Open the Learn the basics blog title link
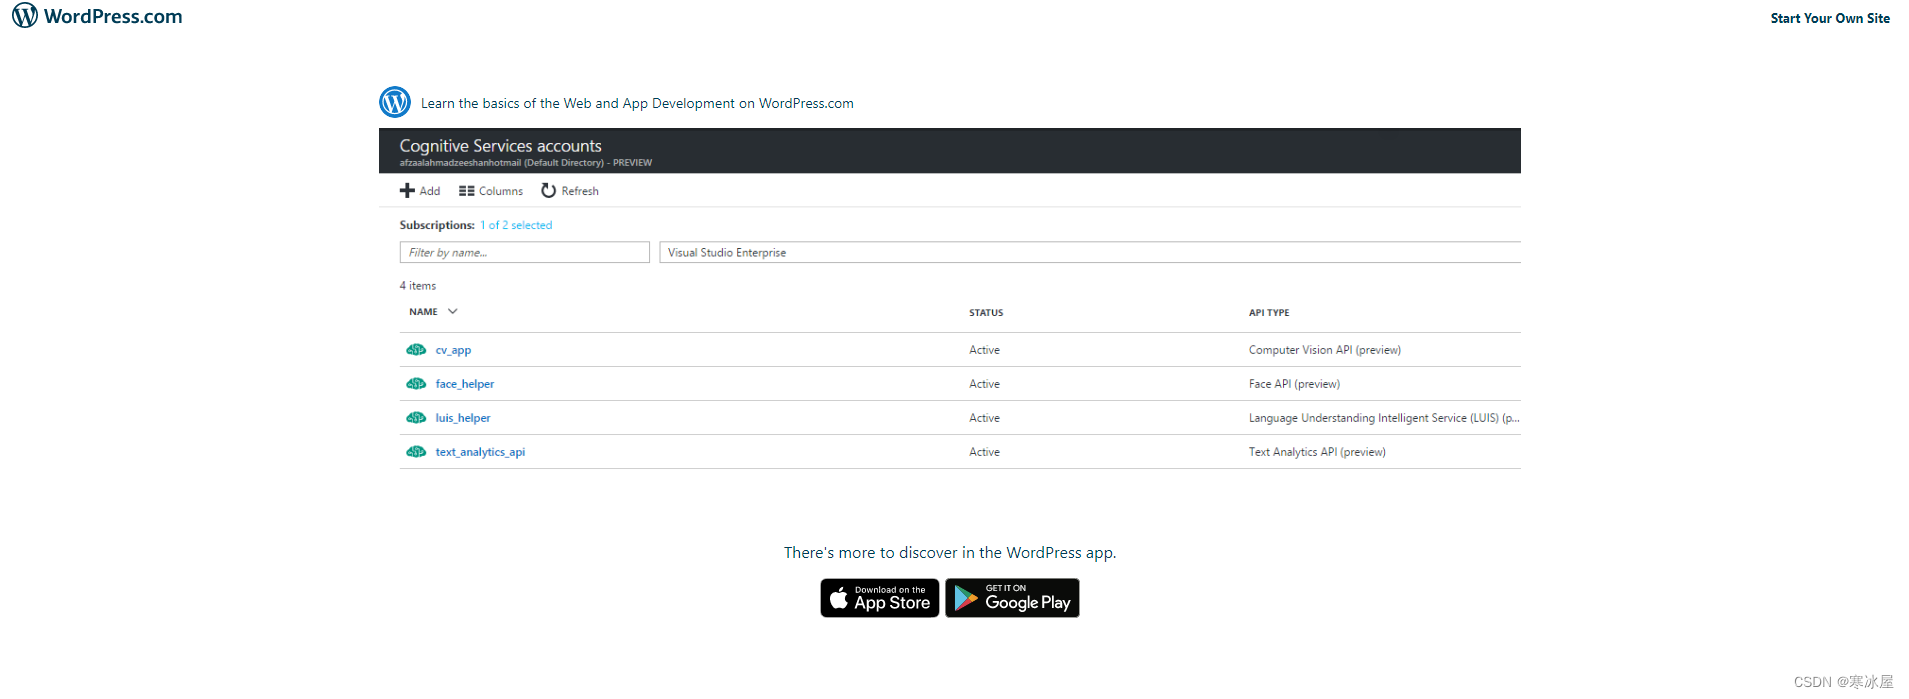This screenshot has width=1909, height=699. [x=637, y=103]
